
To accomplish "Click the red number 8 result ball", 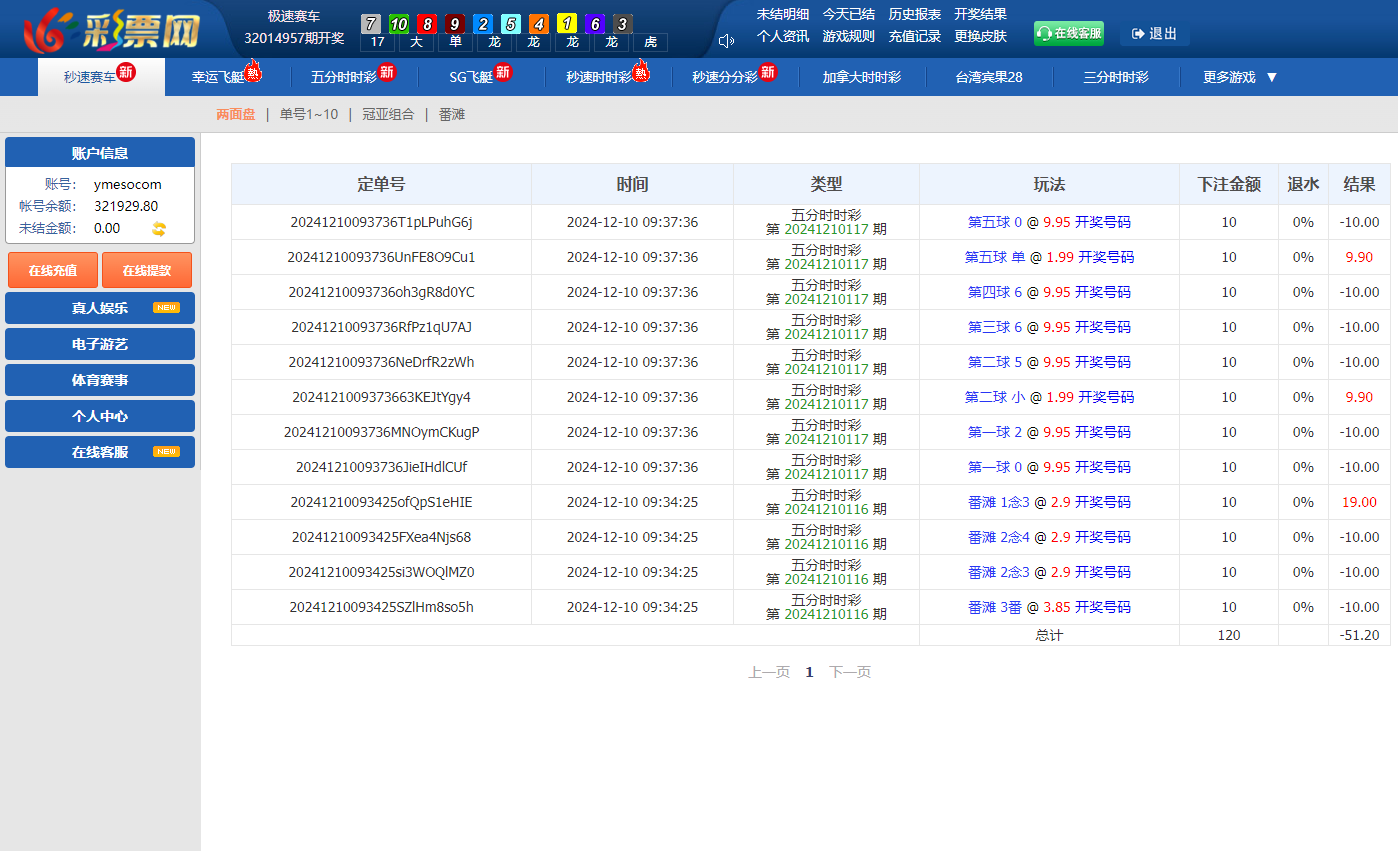I will tap(427, 24).
